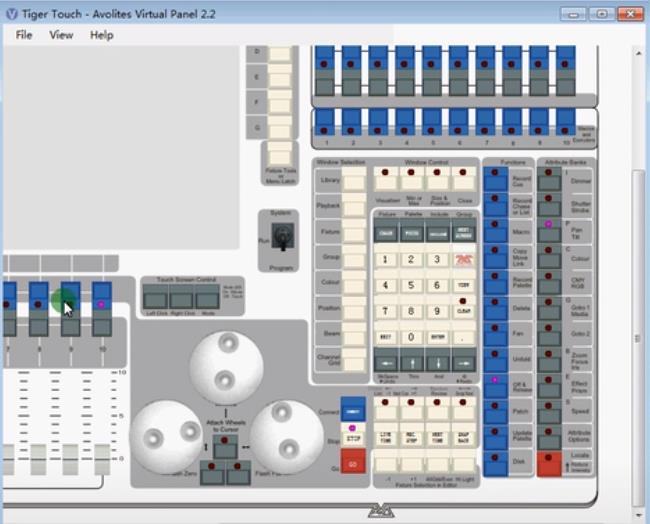Click the touch screen Mode button

207,298
